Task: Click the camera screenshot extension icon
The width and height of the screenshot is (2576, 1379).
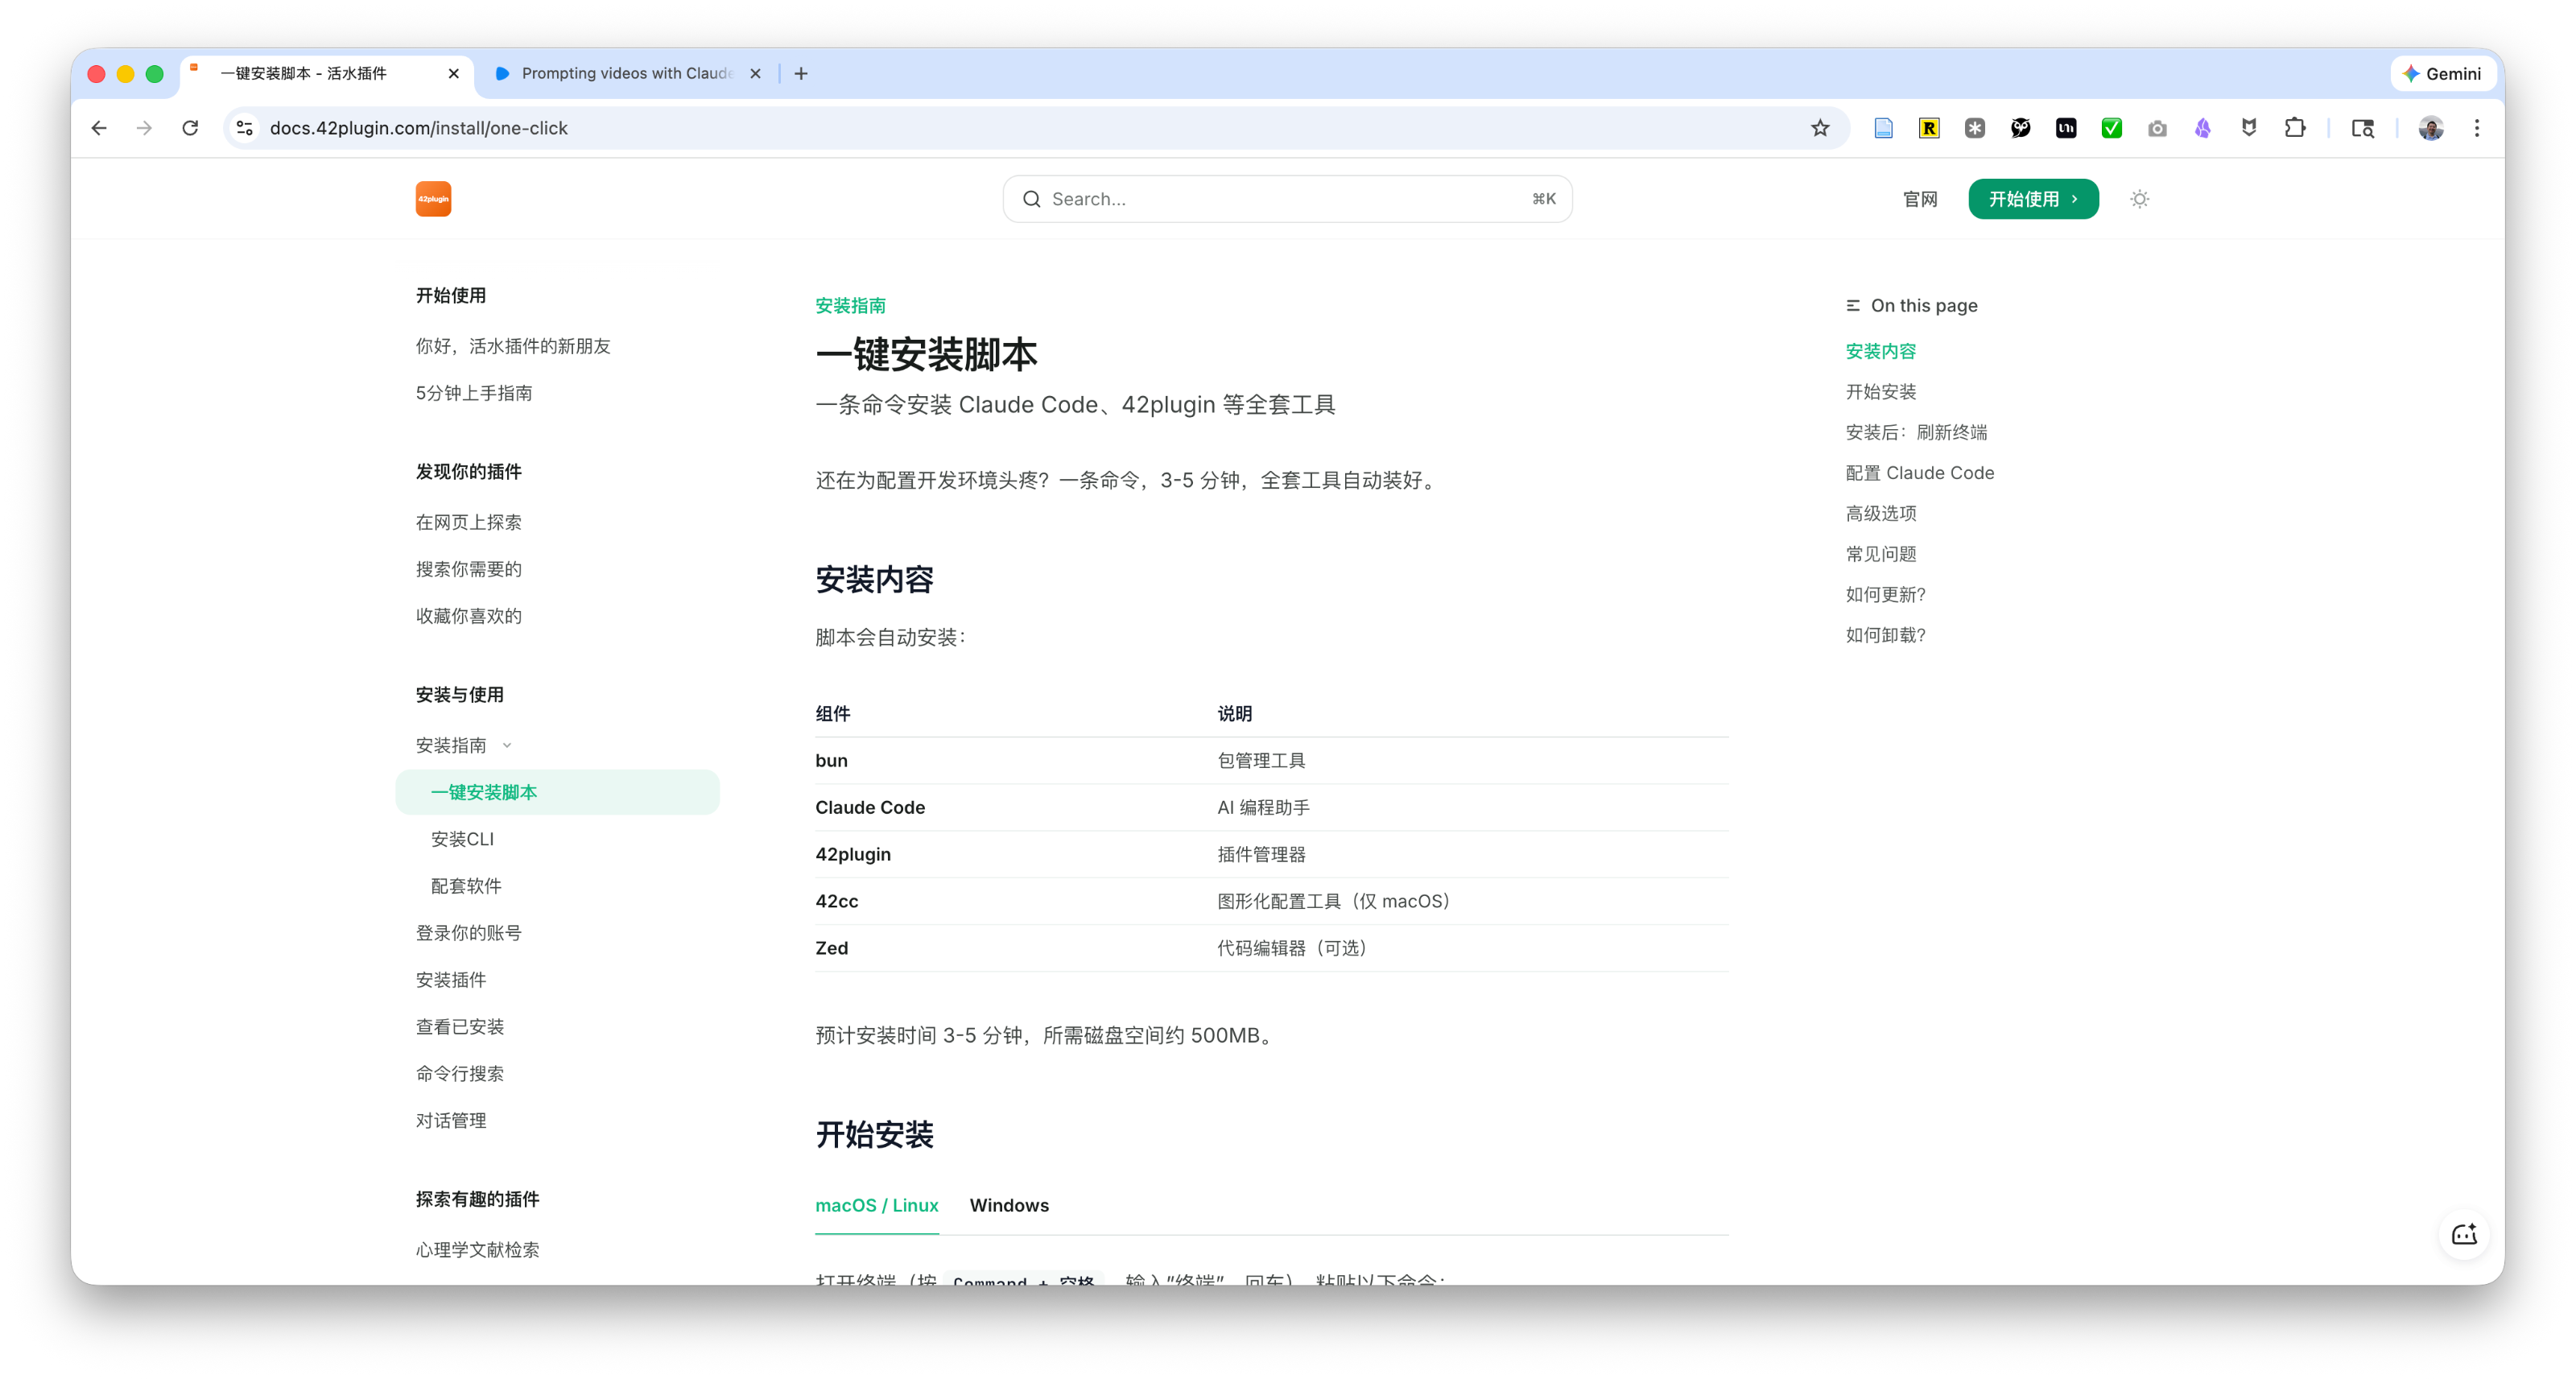Action: (2157, 128)
